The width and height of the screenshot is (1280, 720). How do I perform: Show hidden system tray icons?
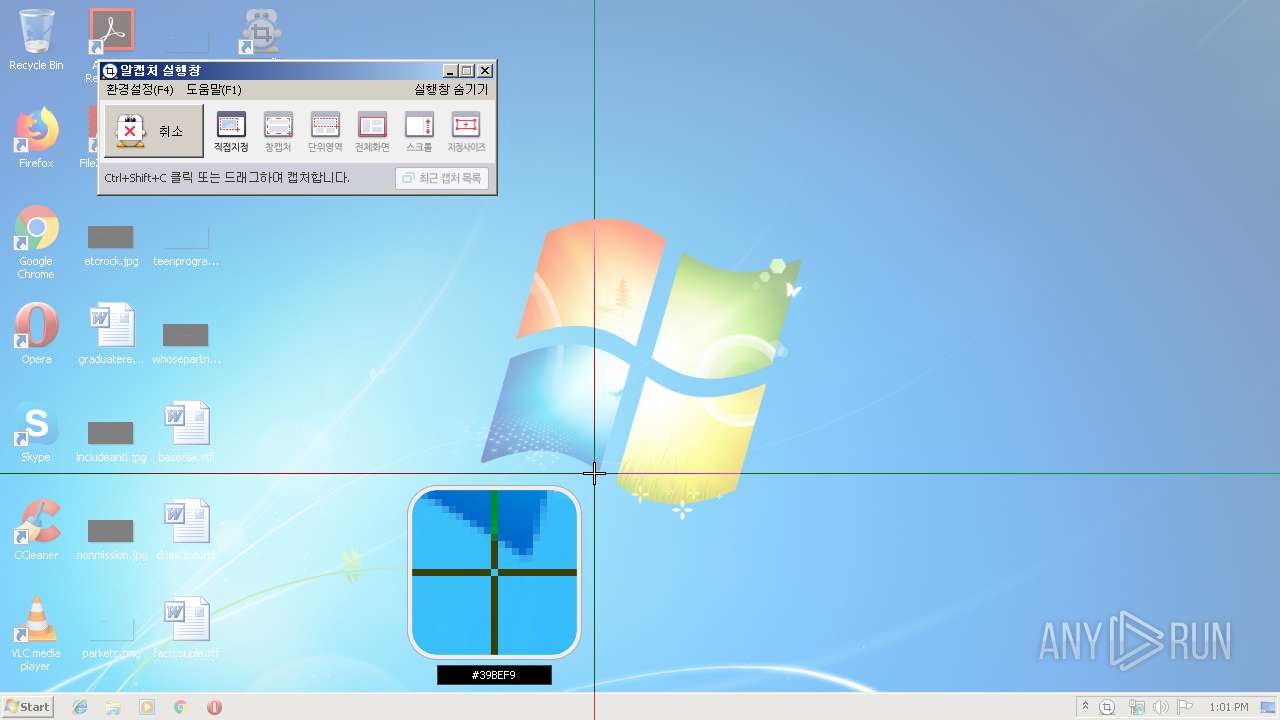pos(1085,707)
